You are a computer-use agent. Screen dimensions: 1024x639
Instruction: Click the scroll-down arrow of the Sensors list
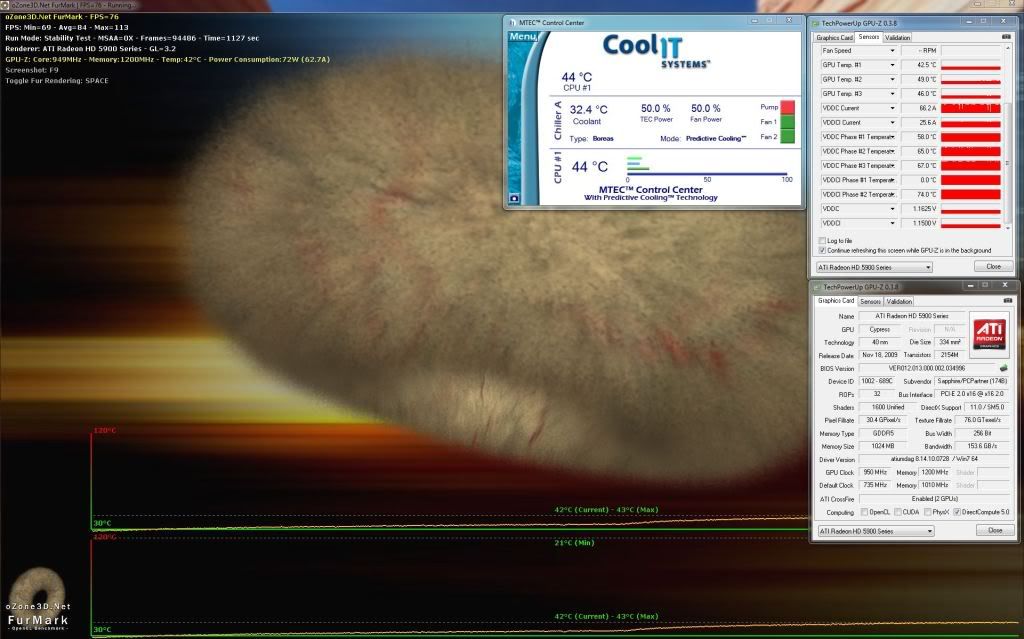click(x=1008, y=227)
